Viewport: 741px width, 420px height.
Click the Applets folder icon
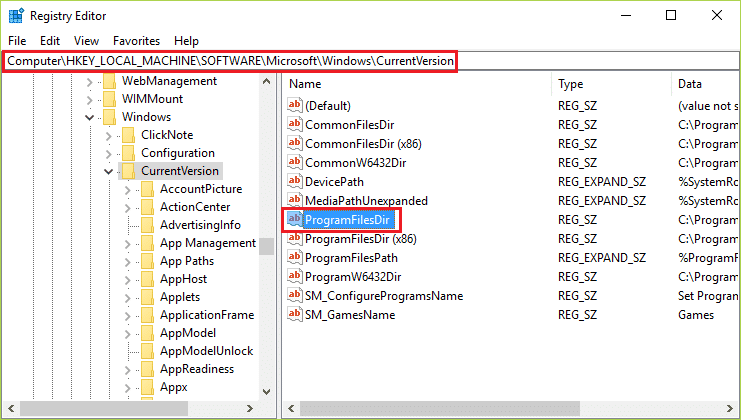coord(147,297)
